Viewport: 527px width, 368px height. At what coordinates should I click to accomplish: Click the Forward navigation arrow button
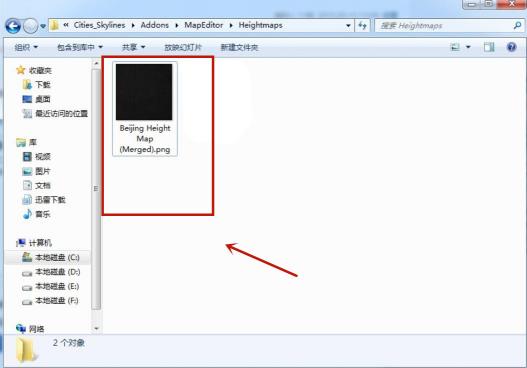31,26
